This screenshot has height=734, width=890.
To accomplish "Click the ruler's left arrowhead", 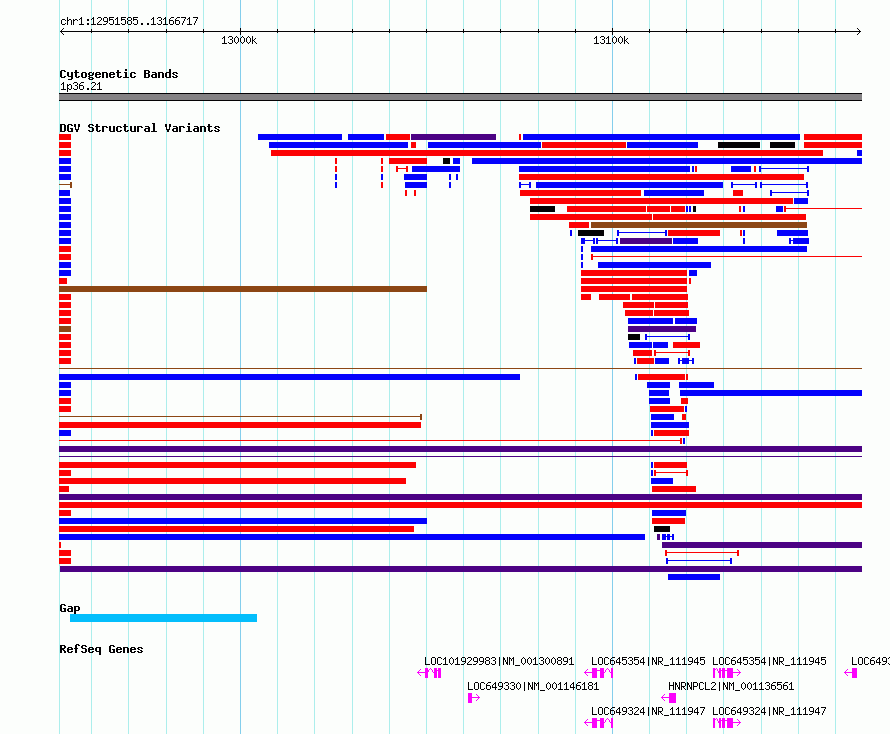I will tap(62, 31).
